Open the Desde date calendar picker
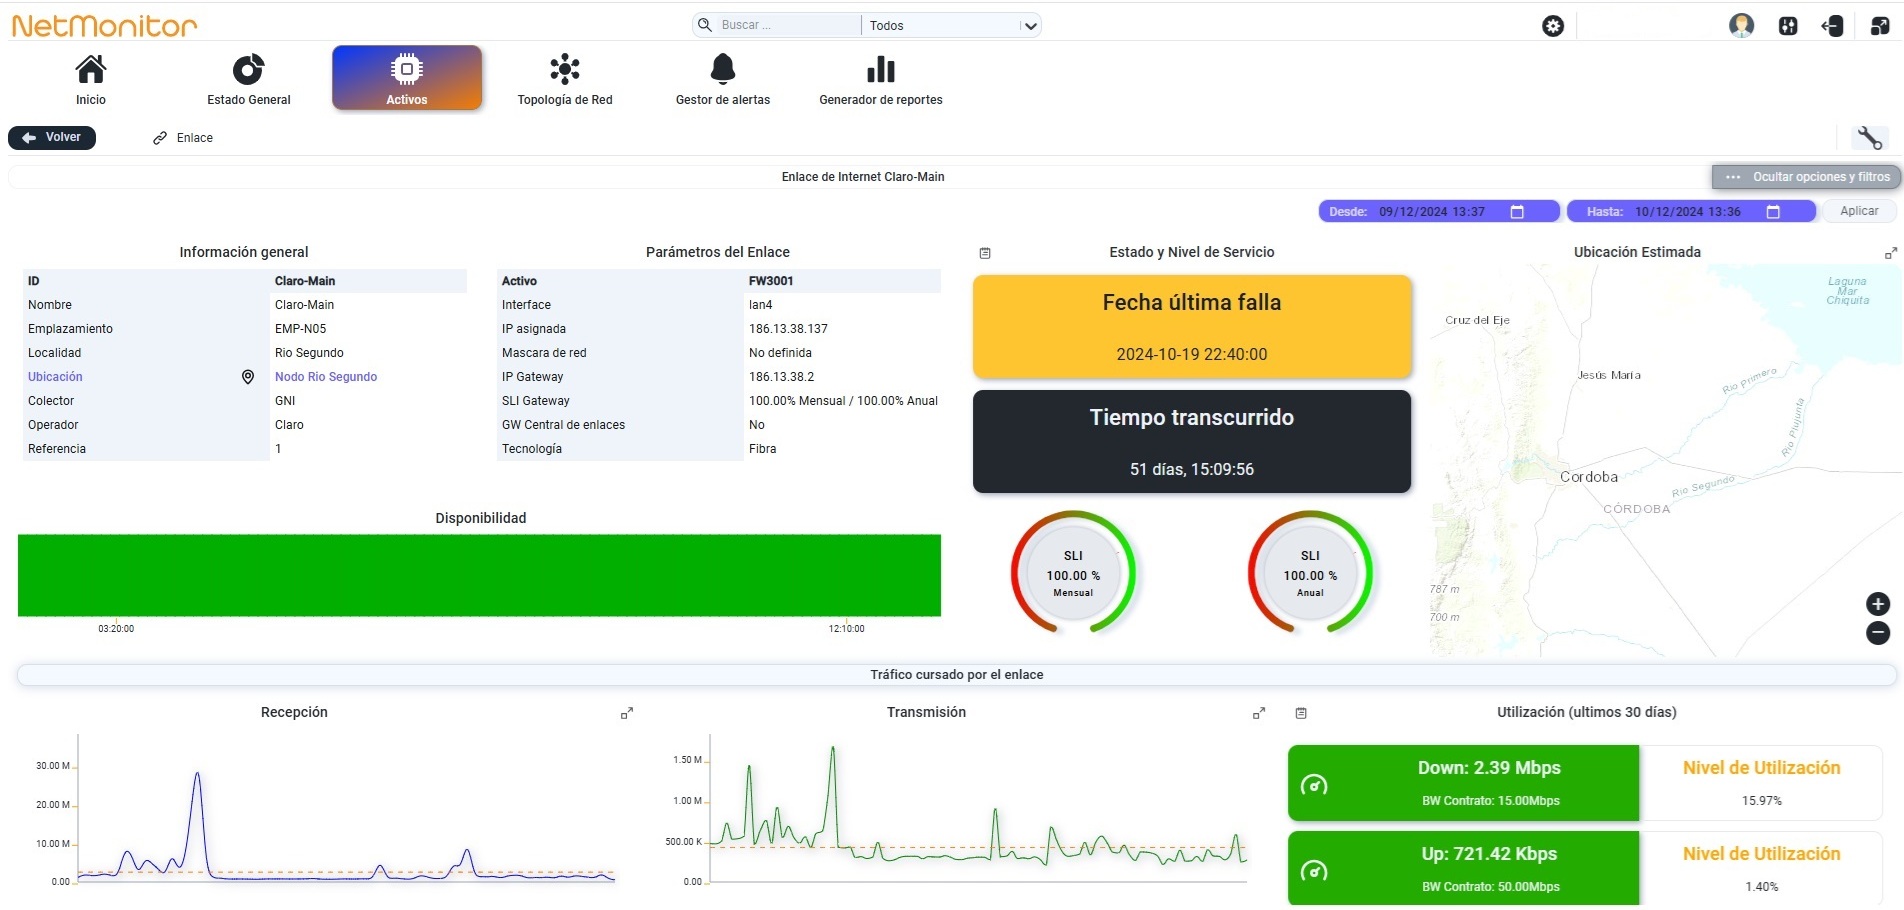Image resolution: width=1904 pixels, height=910 pixels. 1517,212
